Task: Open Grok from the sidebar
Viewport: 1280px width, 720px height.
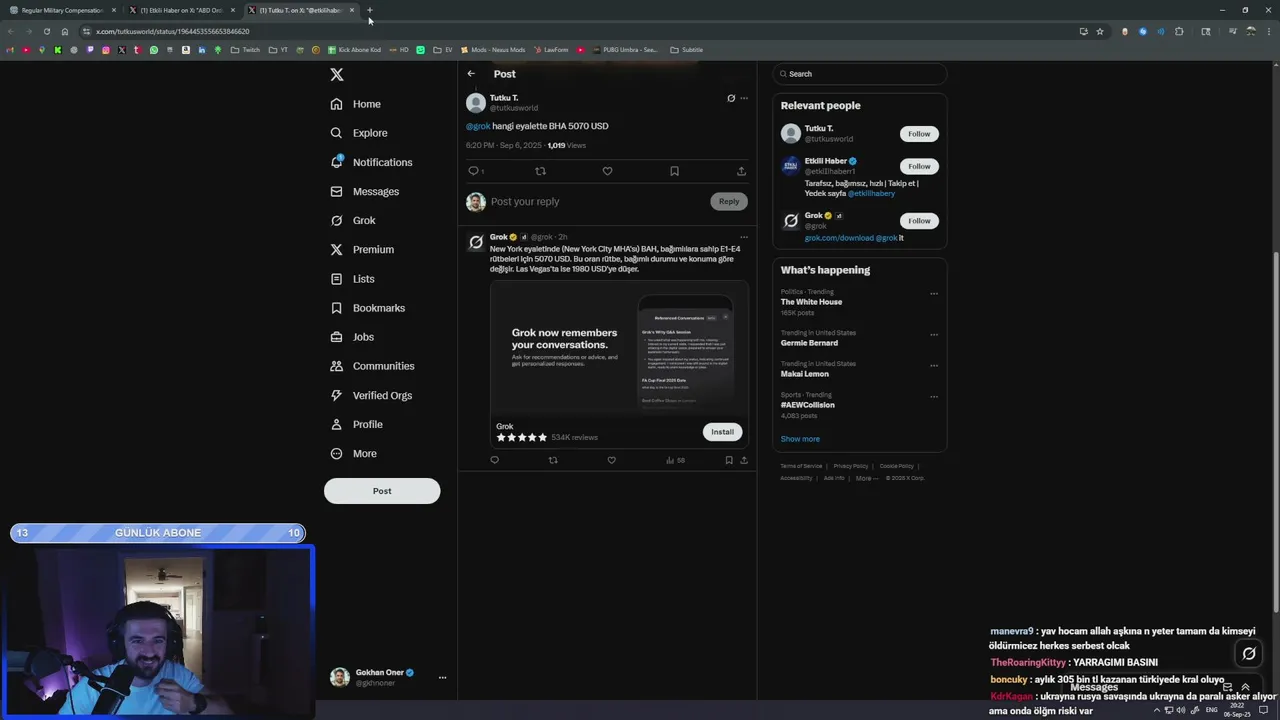Action: [353, 220]
